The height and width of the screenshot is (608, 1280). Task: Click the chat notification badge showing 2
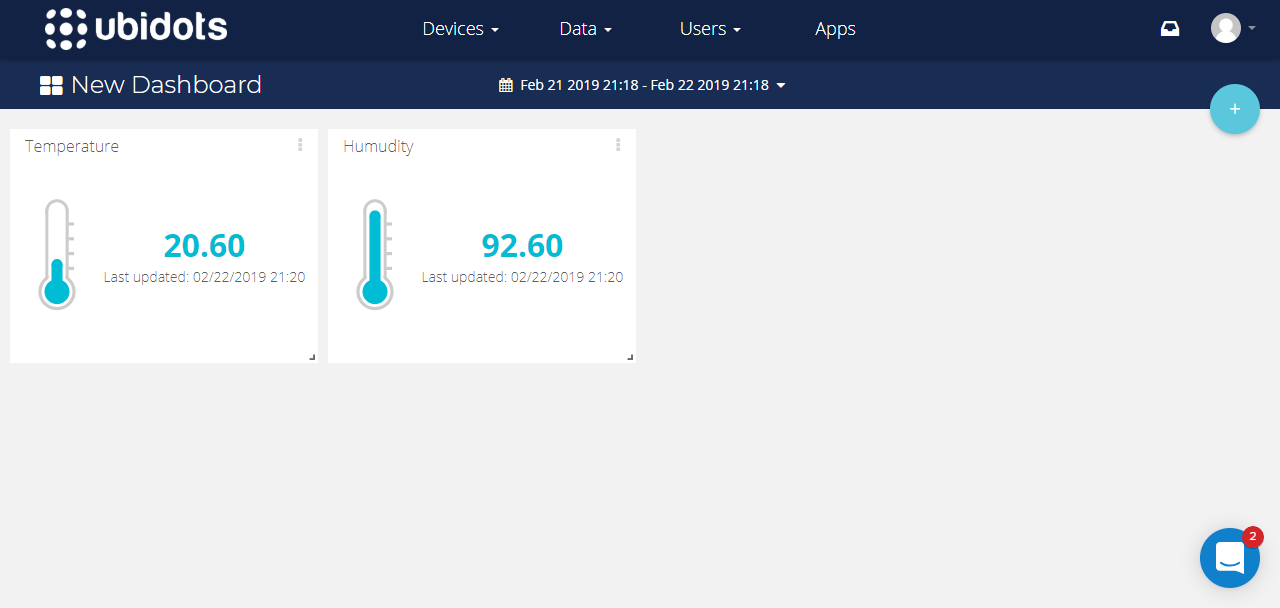pyautogui.click(x=1253, y=537)
